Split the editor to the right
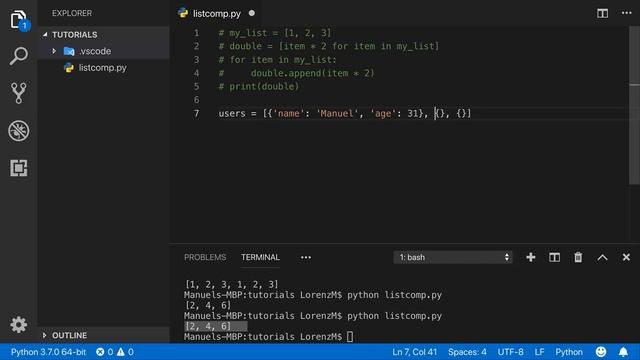 point(602,13)
